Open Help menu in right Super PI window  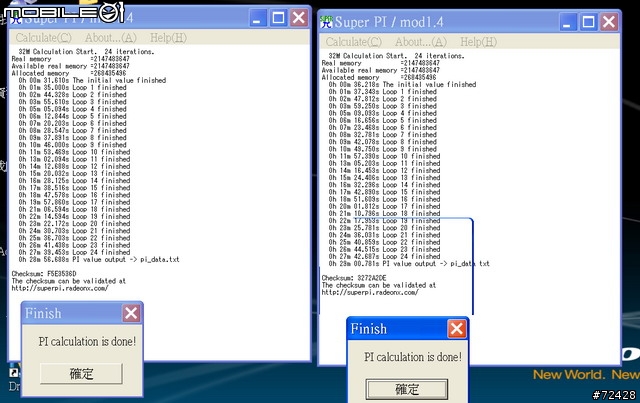click(478, 42)
